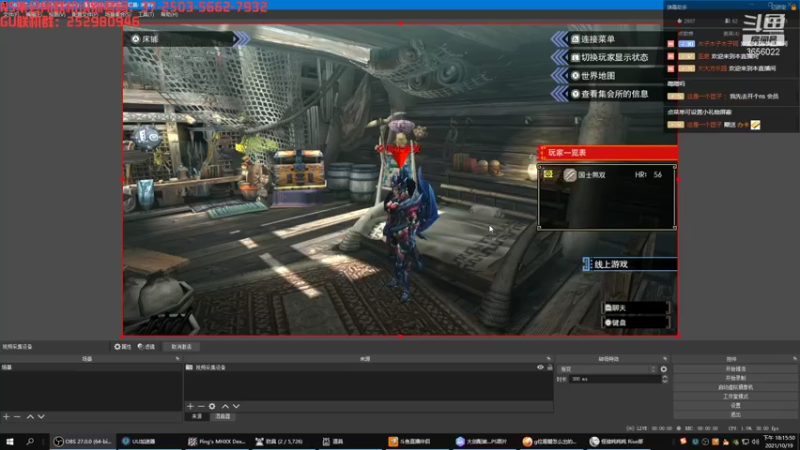Pop out the Sources dock panel icon

[x=549, y=359]
